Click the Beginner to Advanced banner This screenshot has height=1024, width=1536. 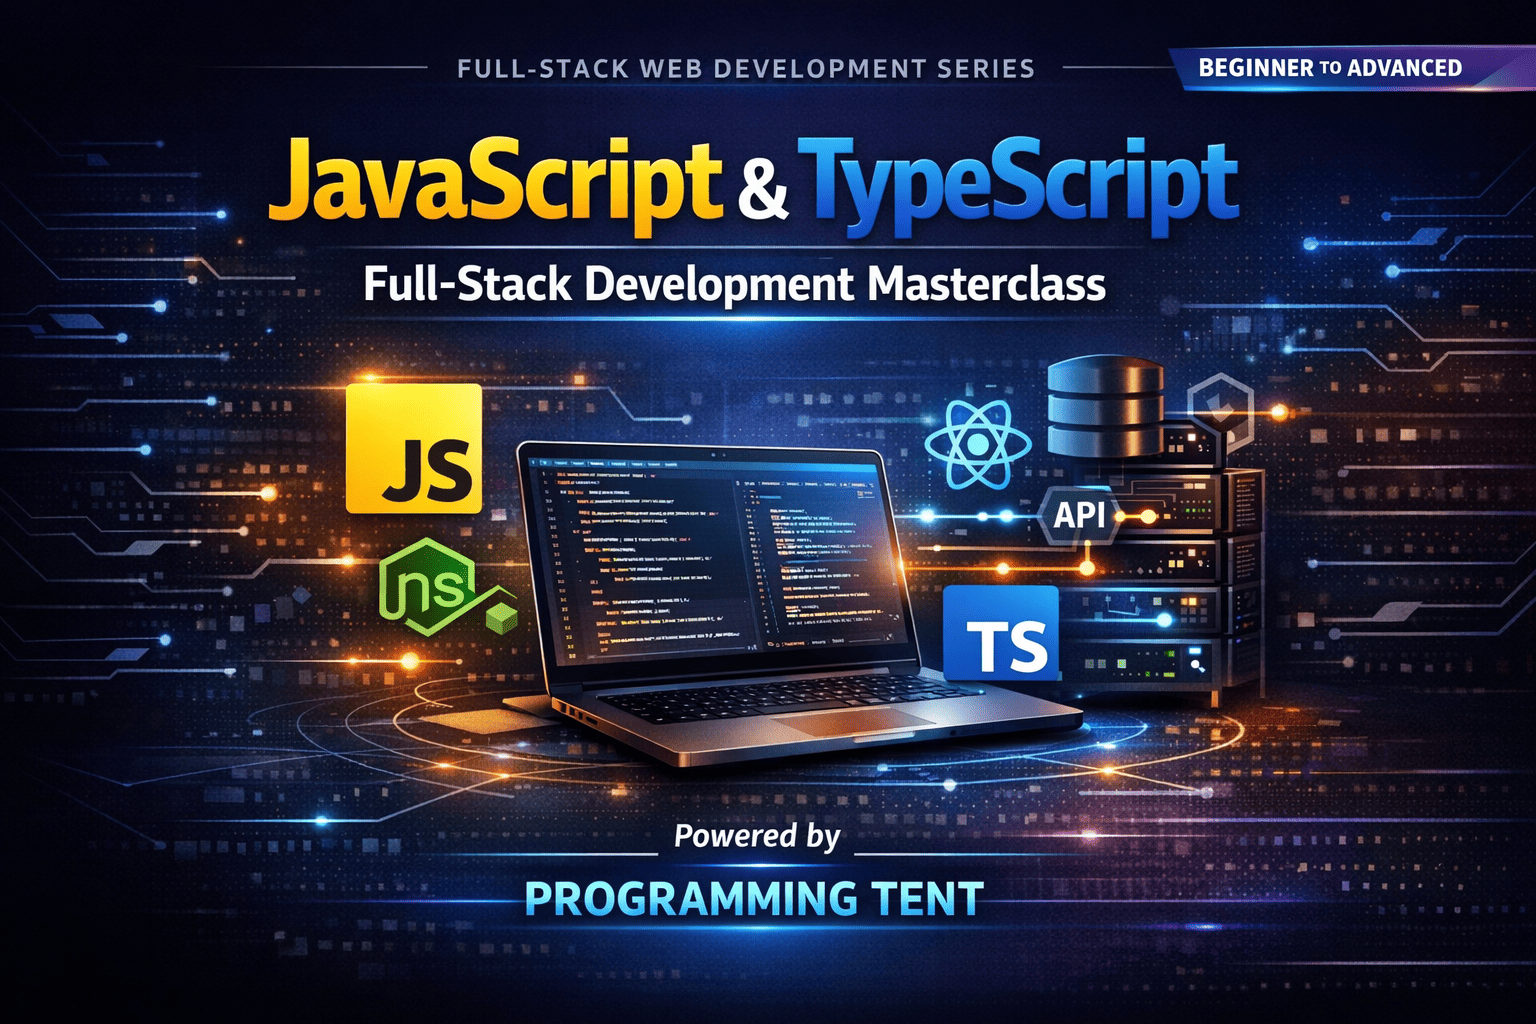pos(1352,68)
